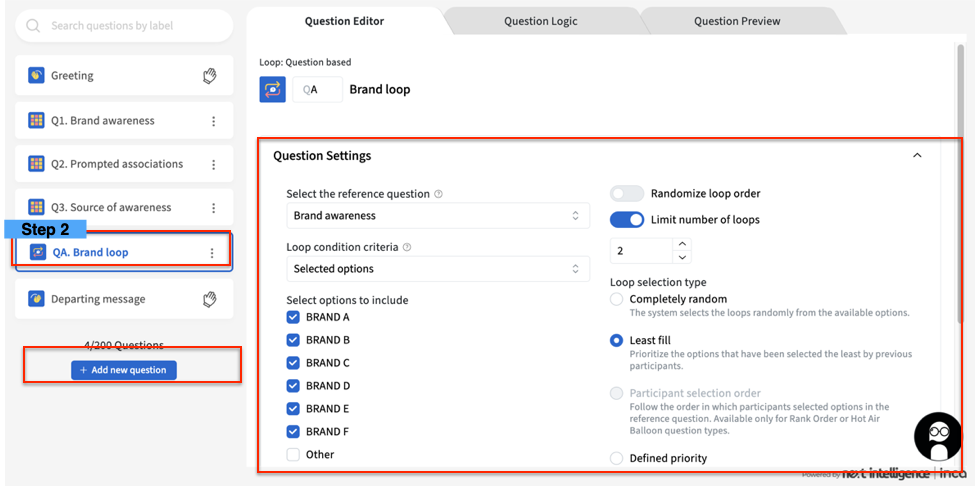Click the kebab menu on QA. Brand loop
This screenshot has height=486, width=975.
coord(211,253)
